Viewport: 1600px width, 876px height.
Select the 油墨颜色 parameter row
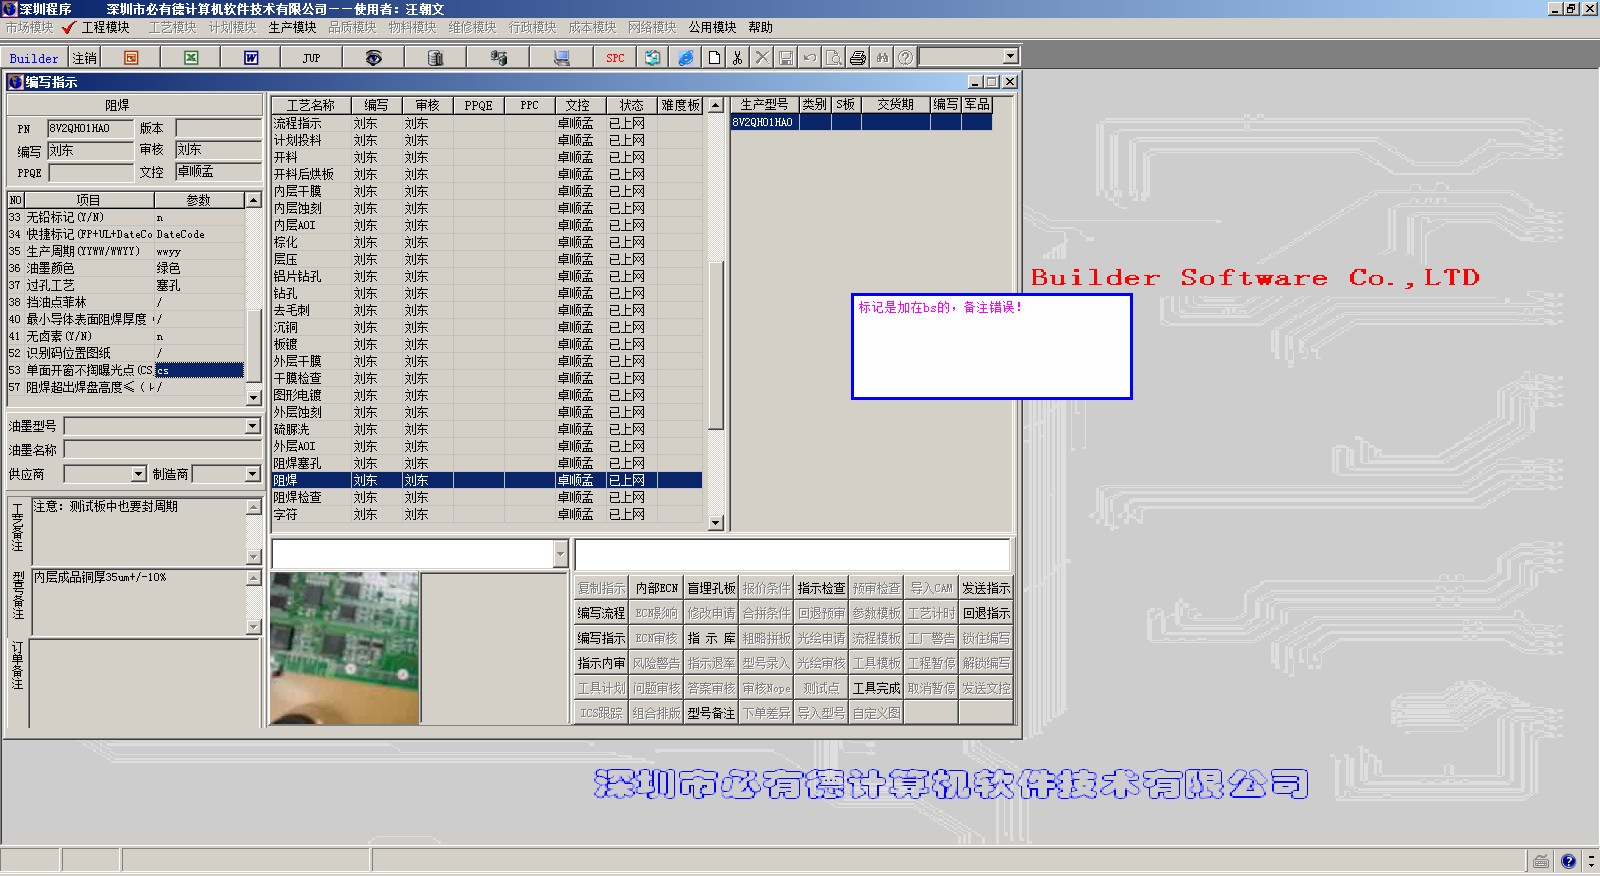pos(125,268)
